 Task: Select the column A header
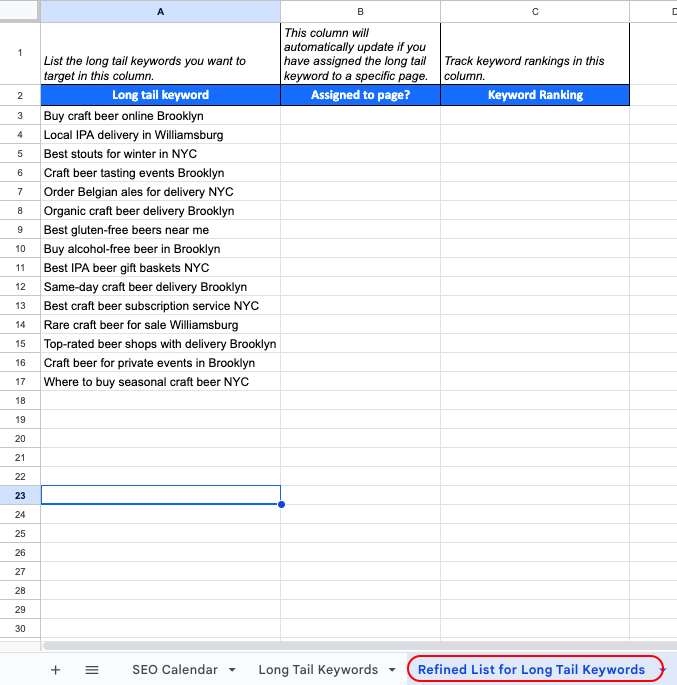tap(160, 11)
